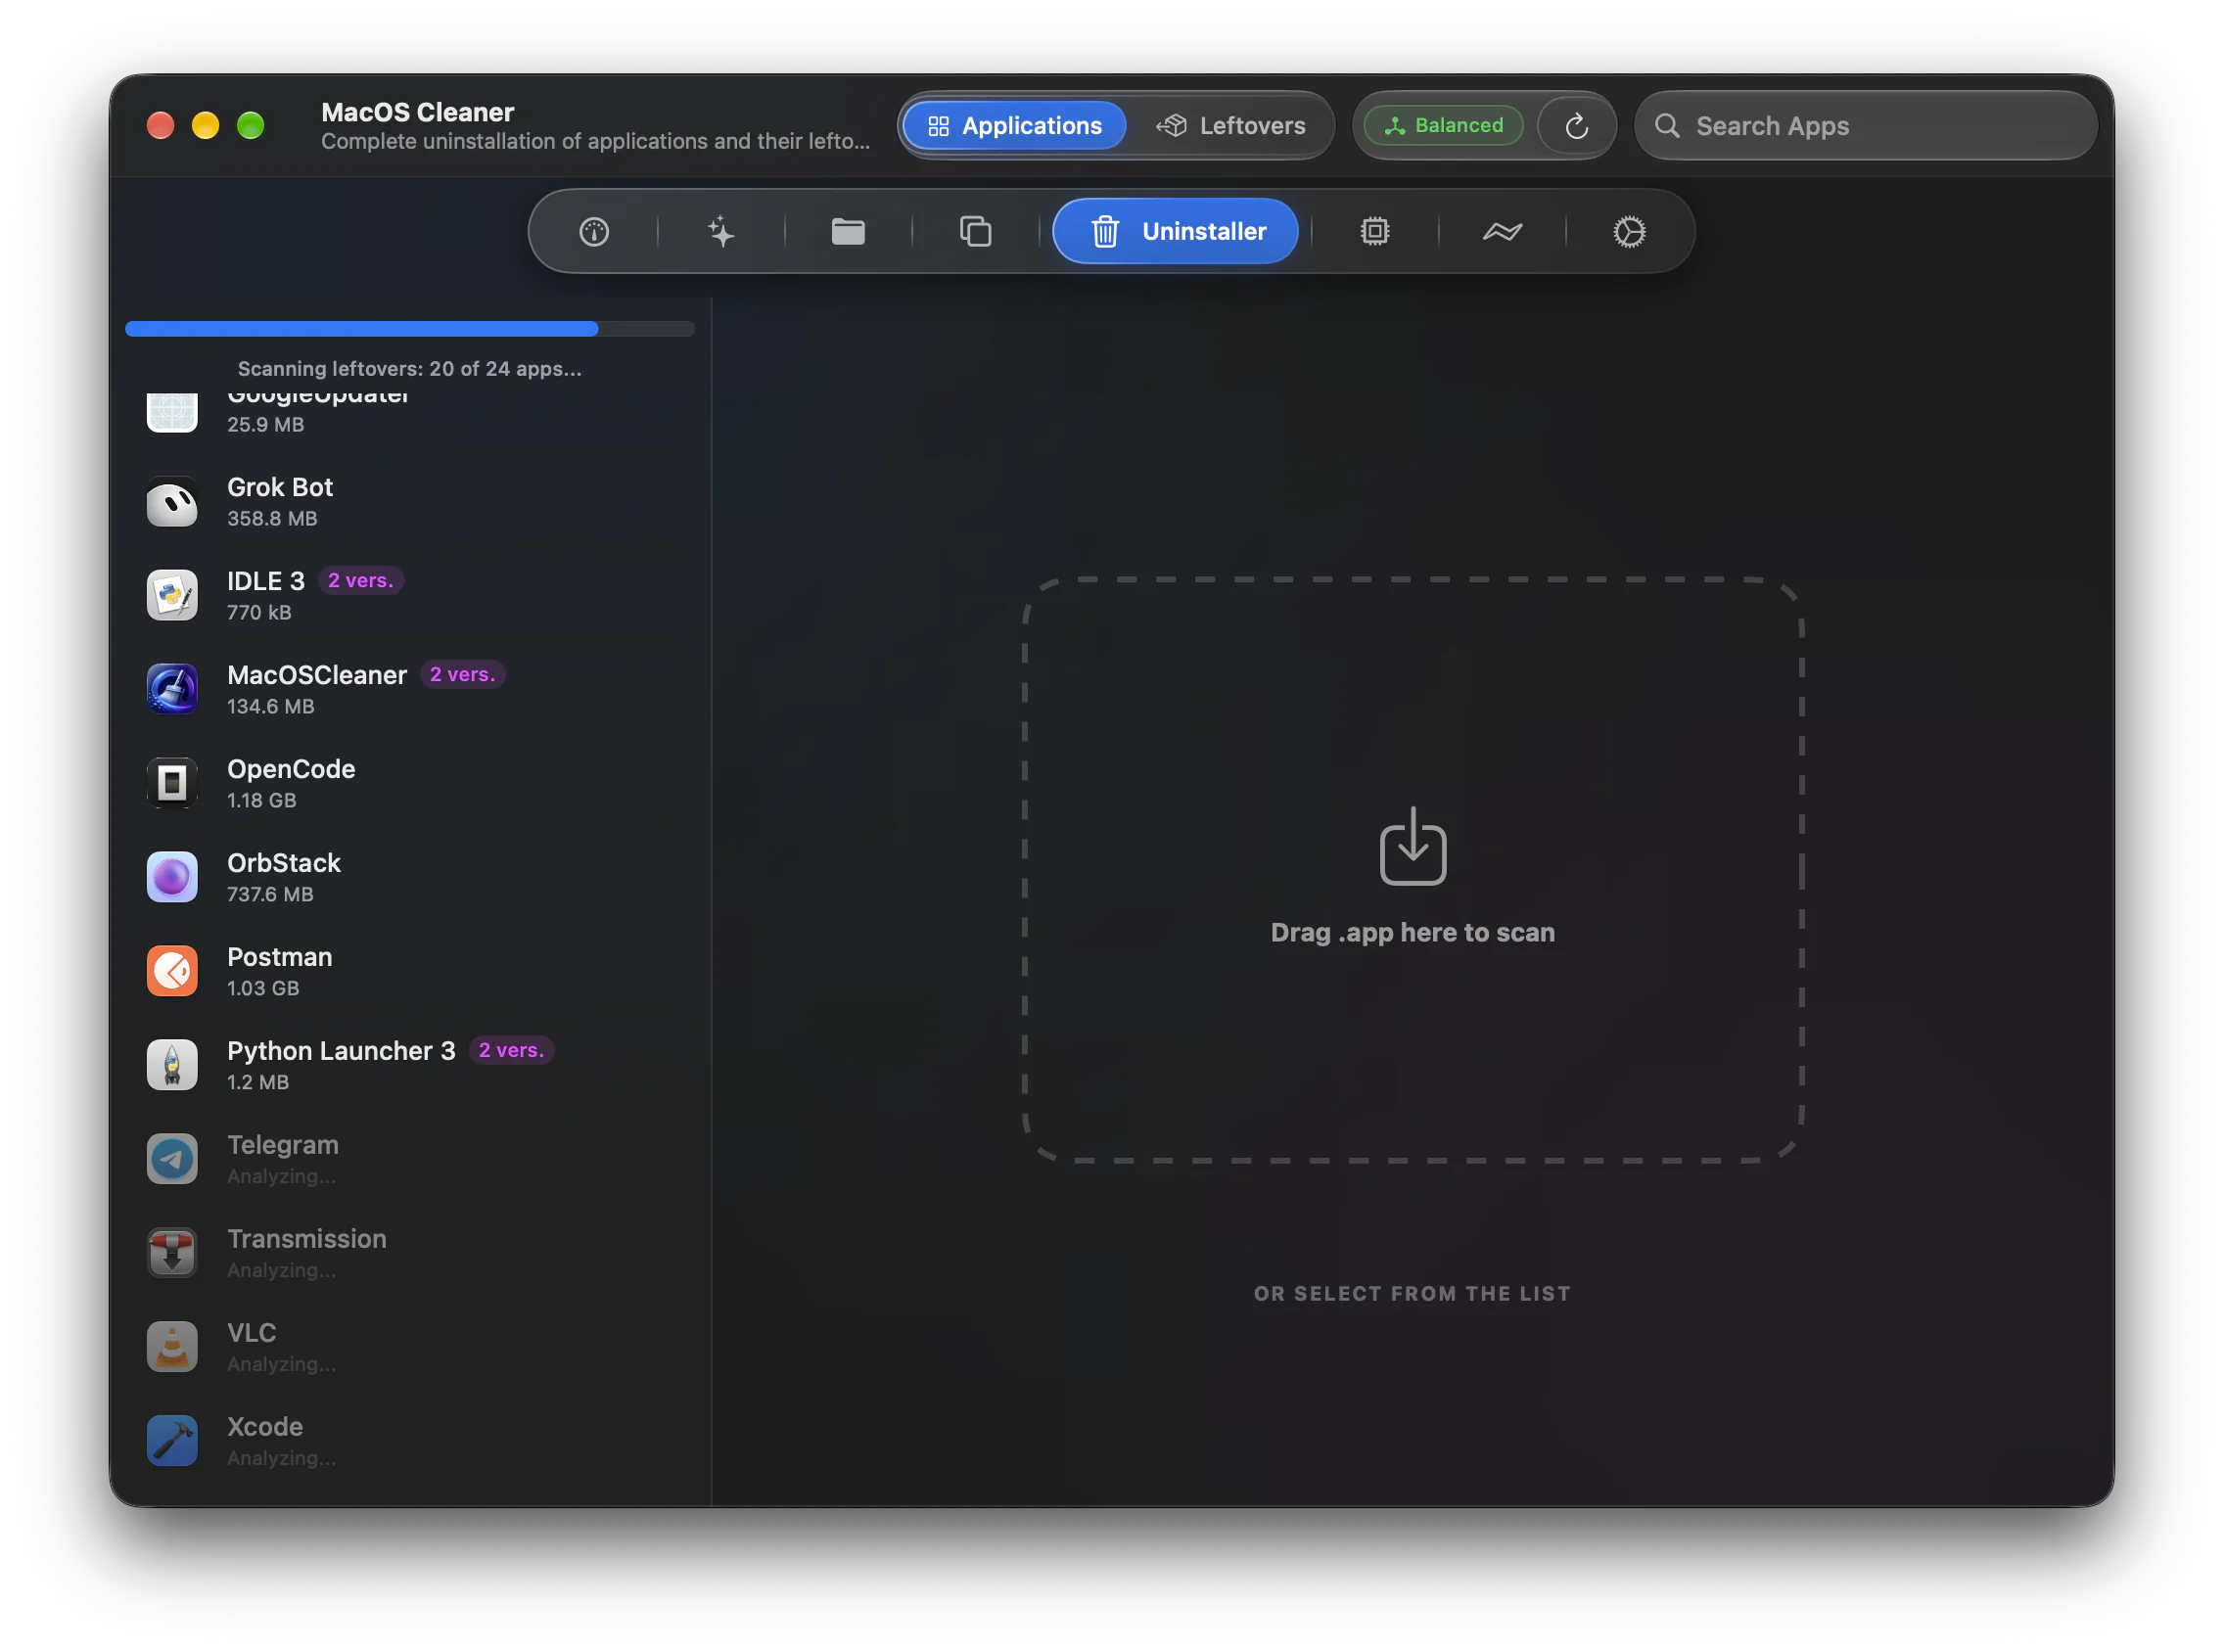Click the IDLE 3 app icon
The width and height of the screenshot is (2224, 1652).
pos(172,596)
